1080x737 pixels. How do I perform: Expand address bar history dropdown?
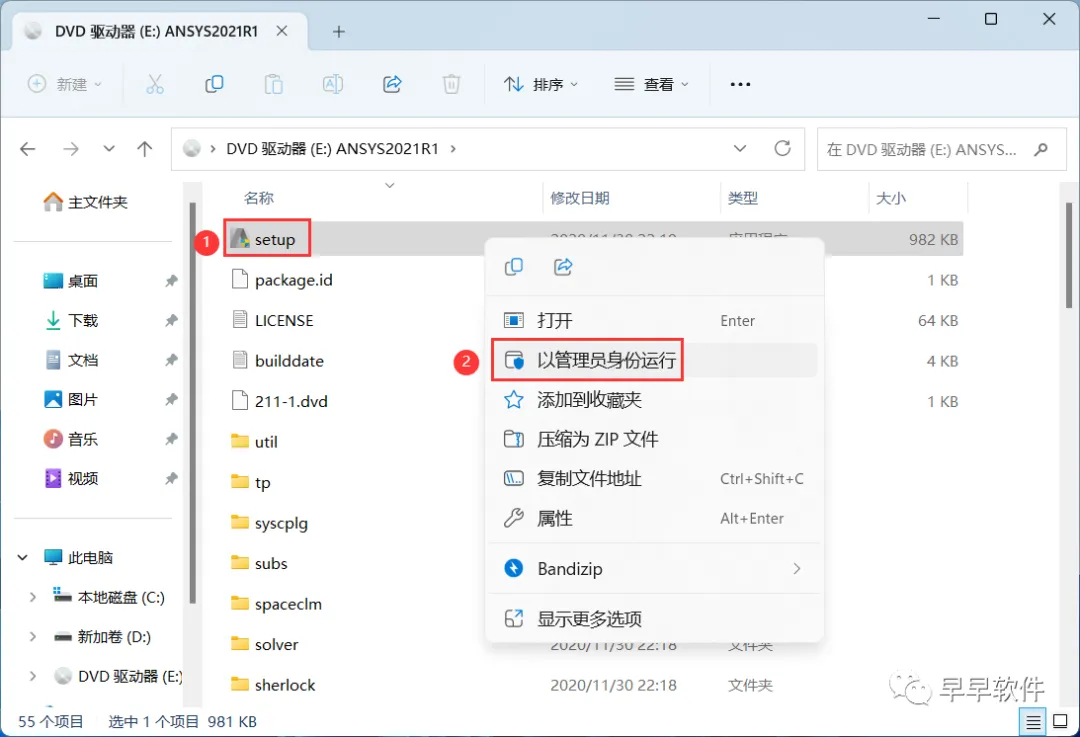(x=740, y=148)
